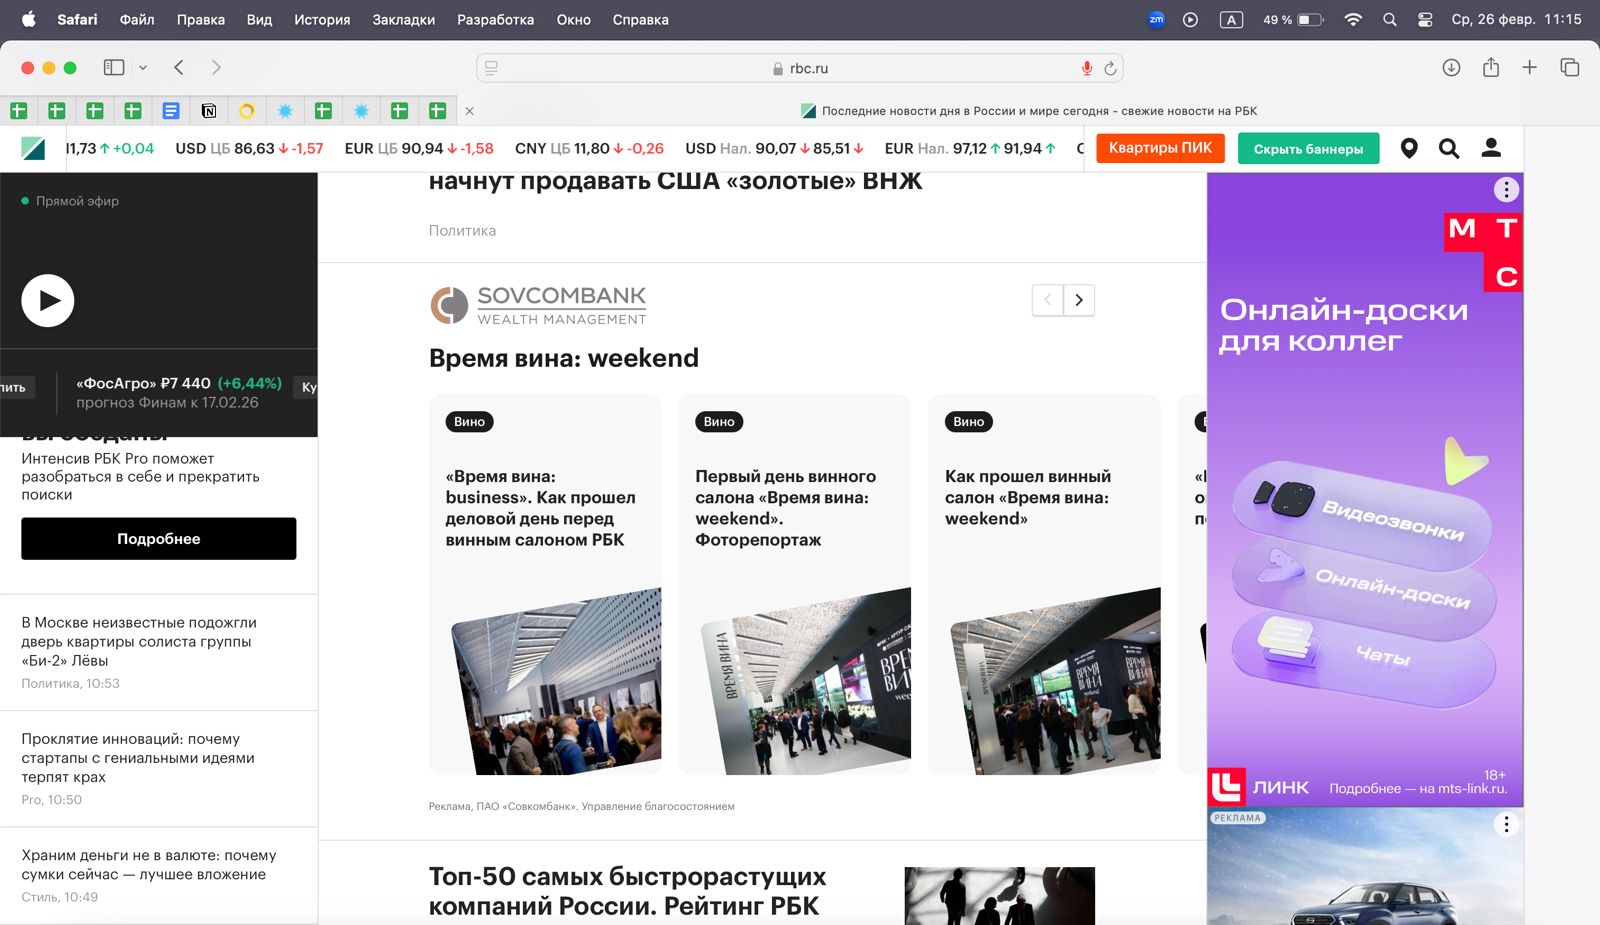Show Safari downloads
The height and width of the screenshot is (925, 1600).
coord(1451,68)
